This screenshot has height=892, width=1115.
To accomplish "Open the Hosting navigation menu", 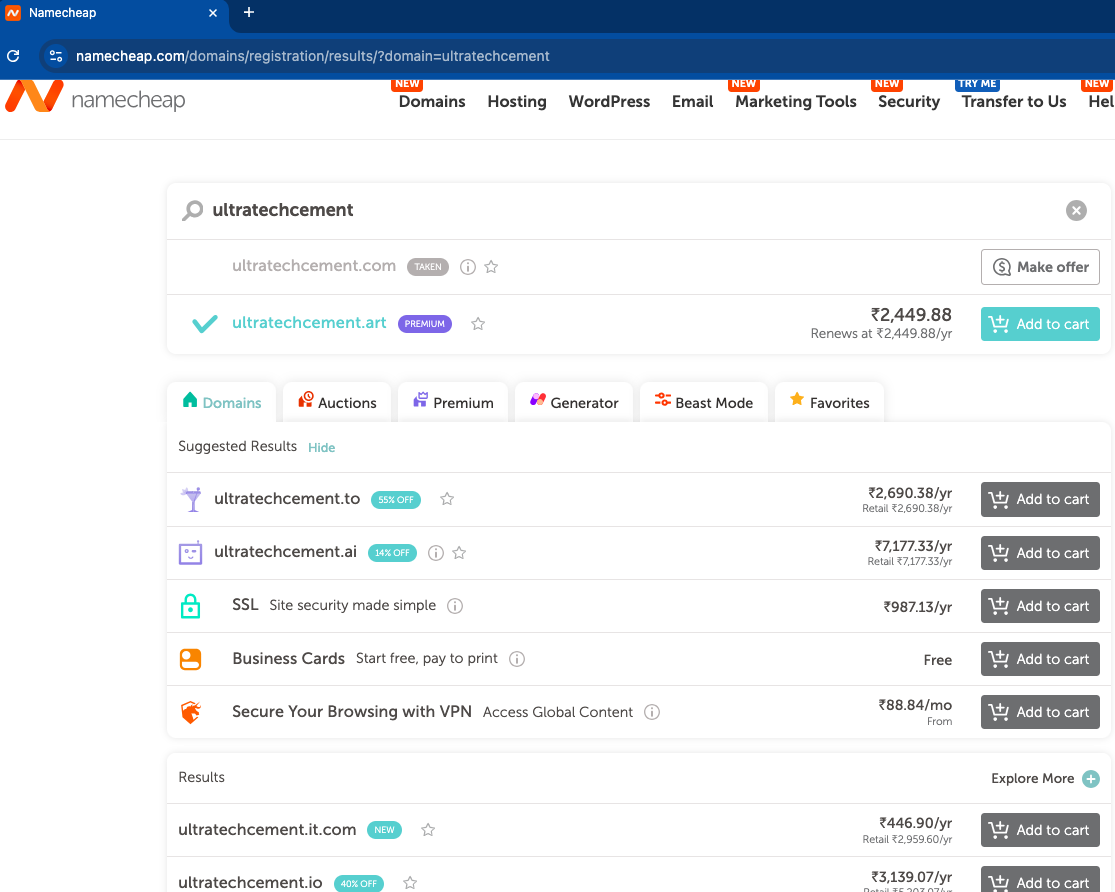I will (517, 102).
